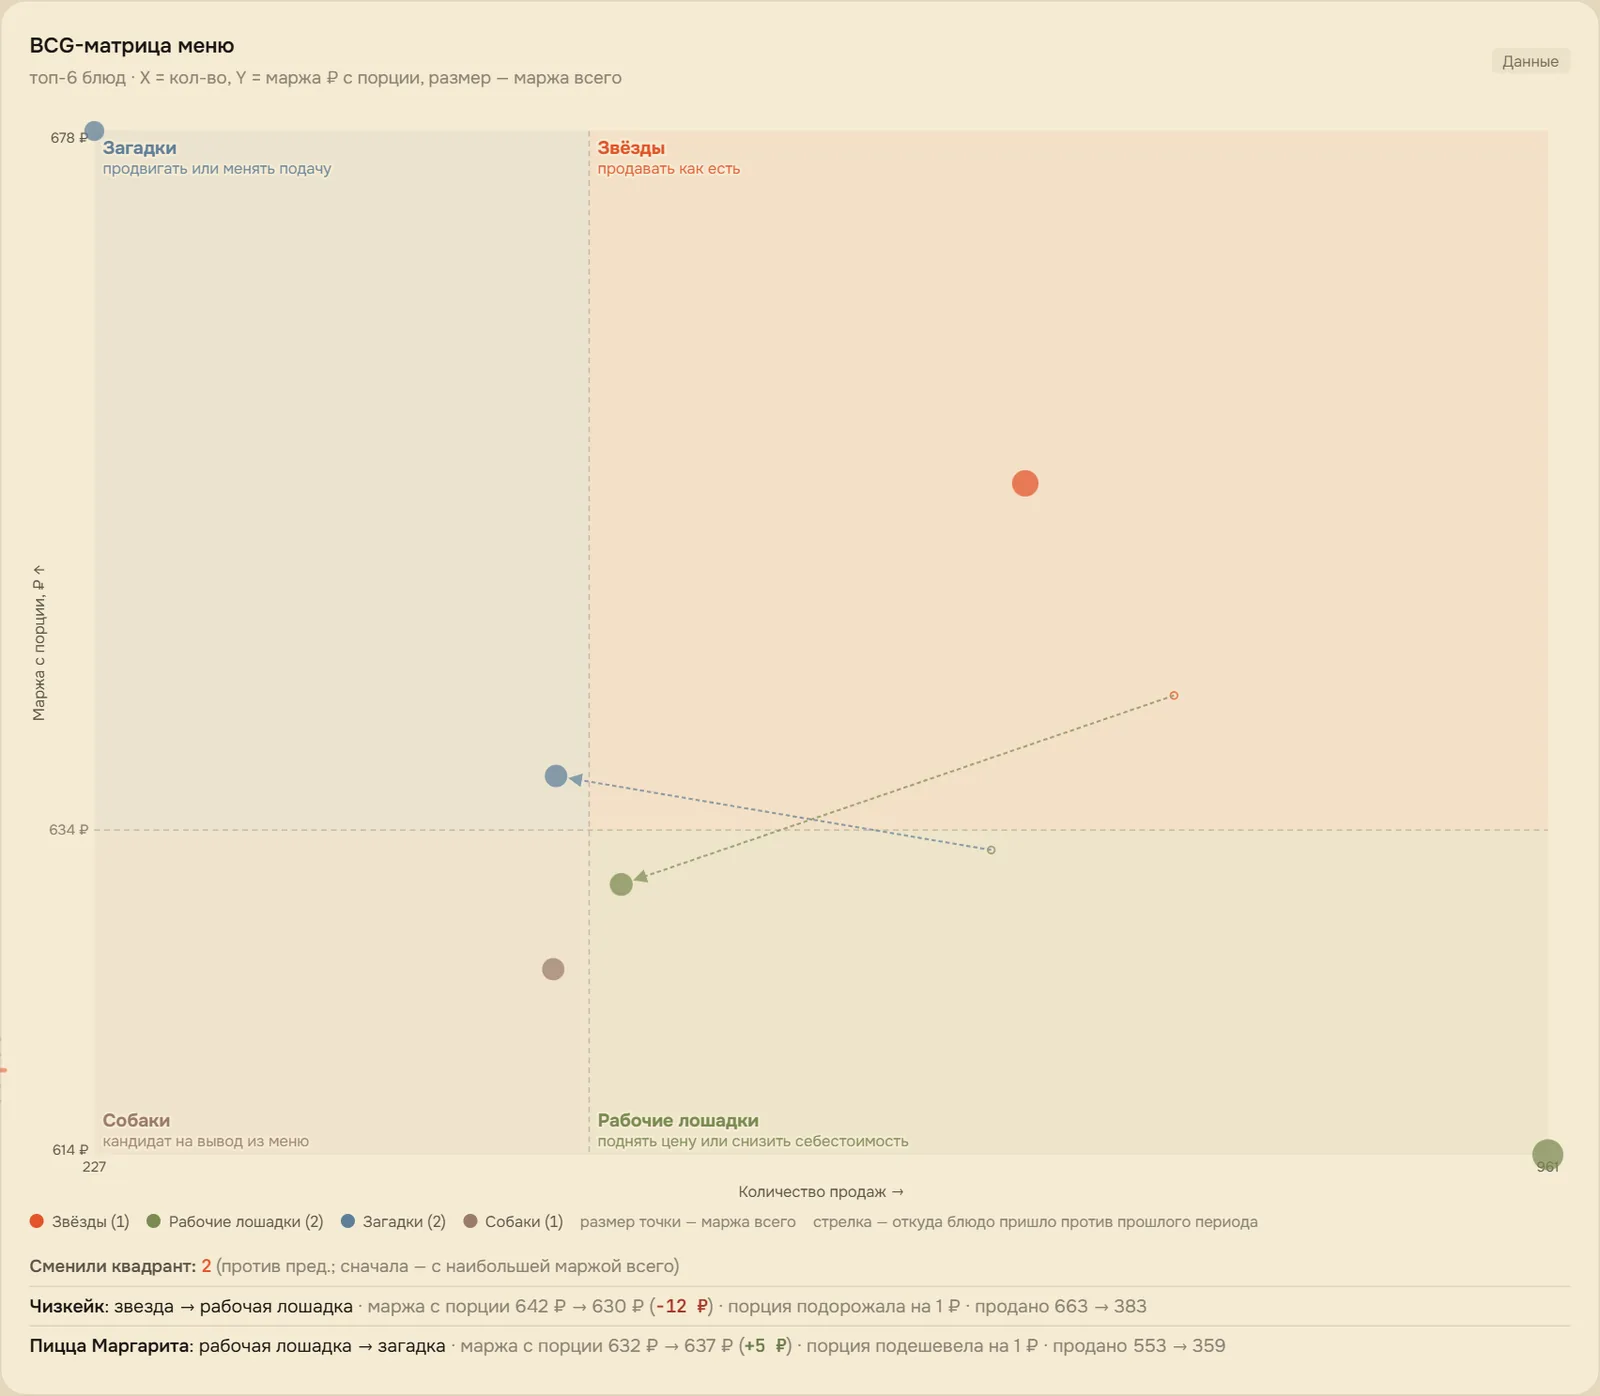1600x1396 pixels.
Task: Click the blue point at 678 ₽
Action: point(94,131)
